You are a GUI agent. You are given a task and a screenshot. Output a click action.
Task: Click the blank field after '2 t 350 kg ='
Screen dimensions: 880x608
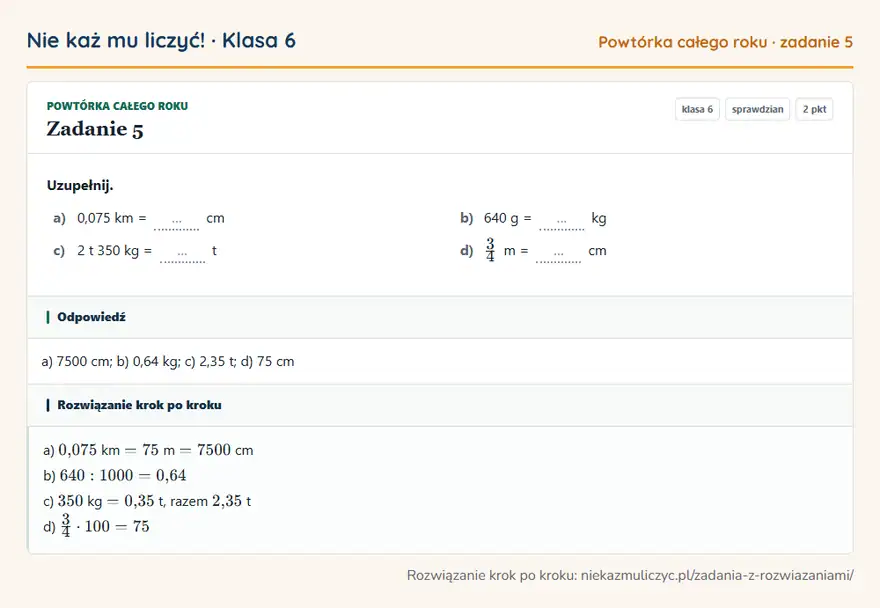pyautogui.click(x=182, y=253)
